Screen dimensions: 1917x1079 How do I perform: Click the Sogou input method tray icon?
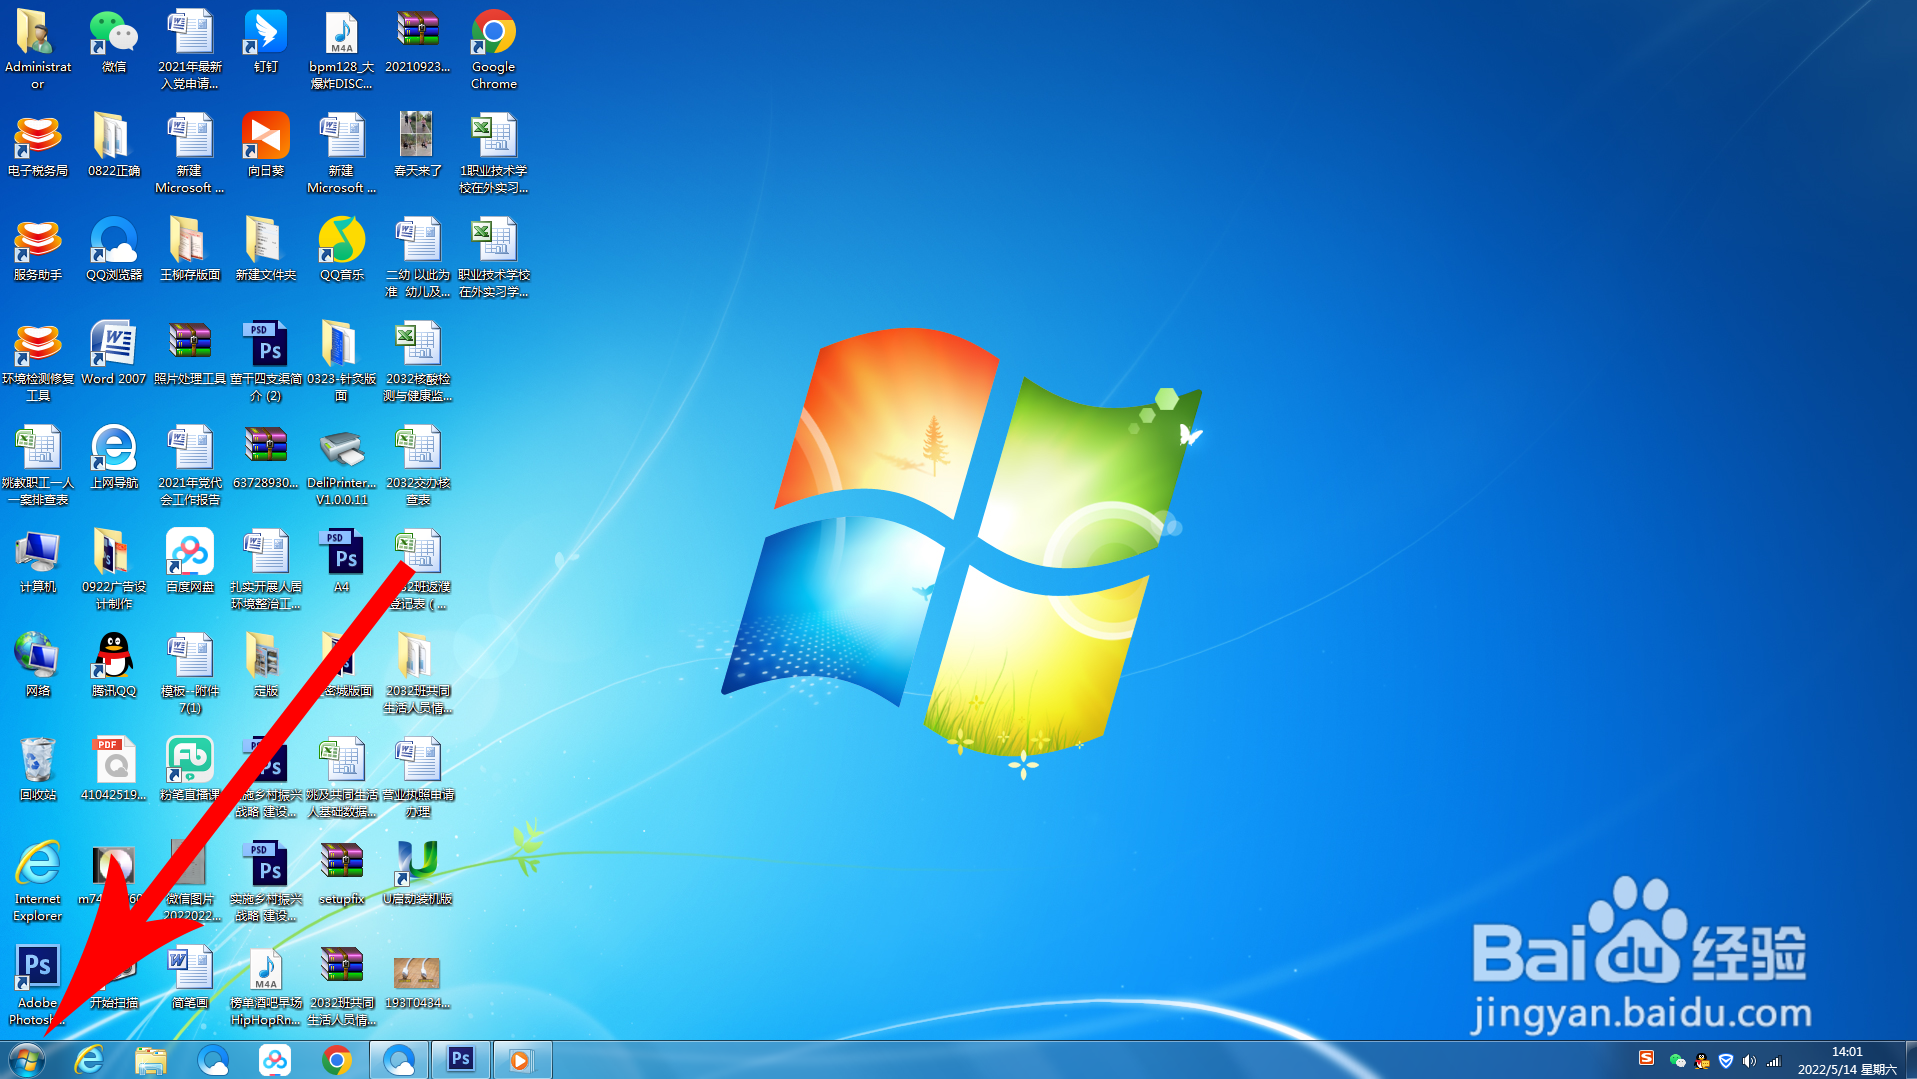[x=1646, y=1058]
